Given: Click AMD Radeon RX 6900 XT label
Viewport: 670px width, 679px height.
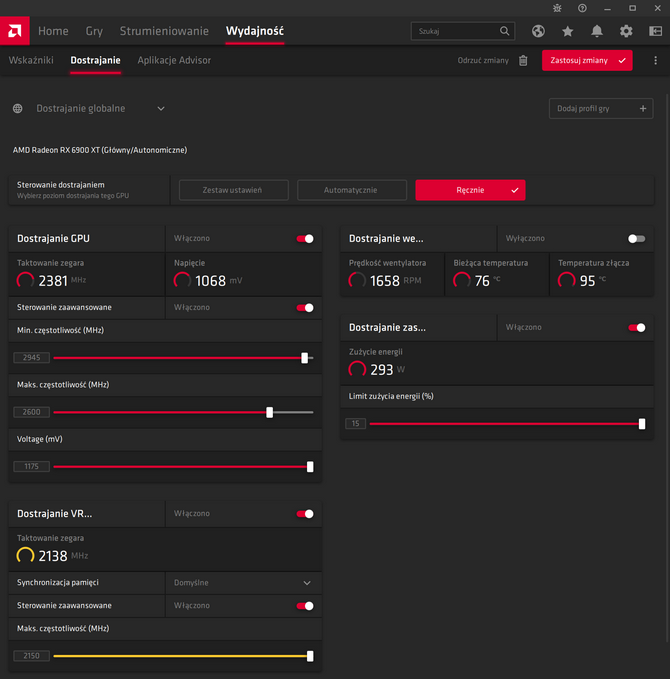Looking at the screenshot, I should (100, 150).
